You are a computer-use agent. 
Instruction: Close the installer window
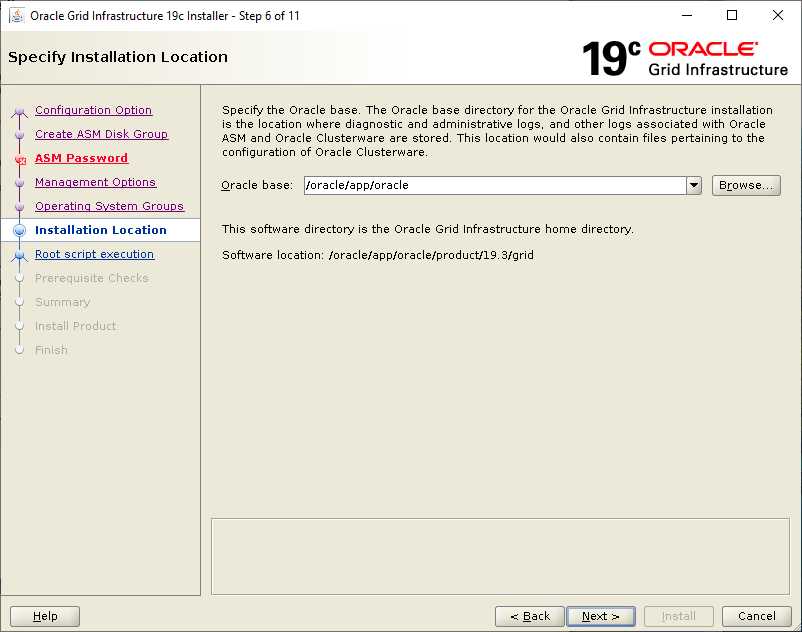[777, 15]
